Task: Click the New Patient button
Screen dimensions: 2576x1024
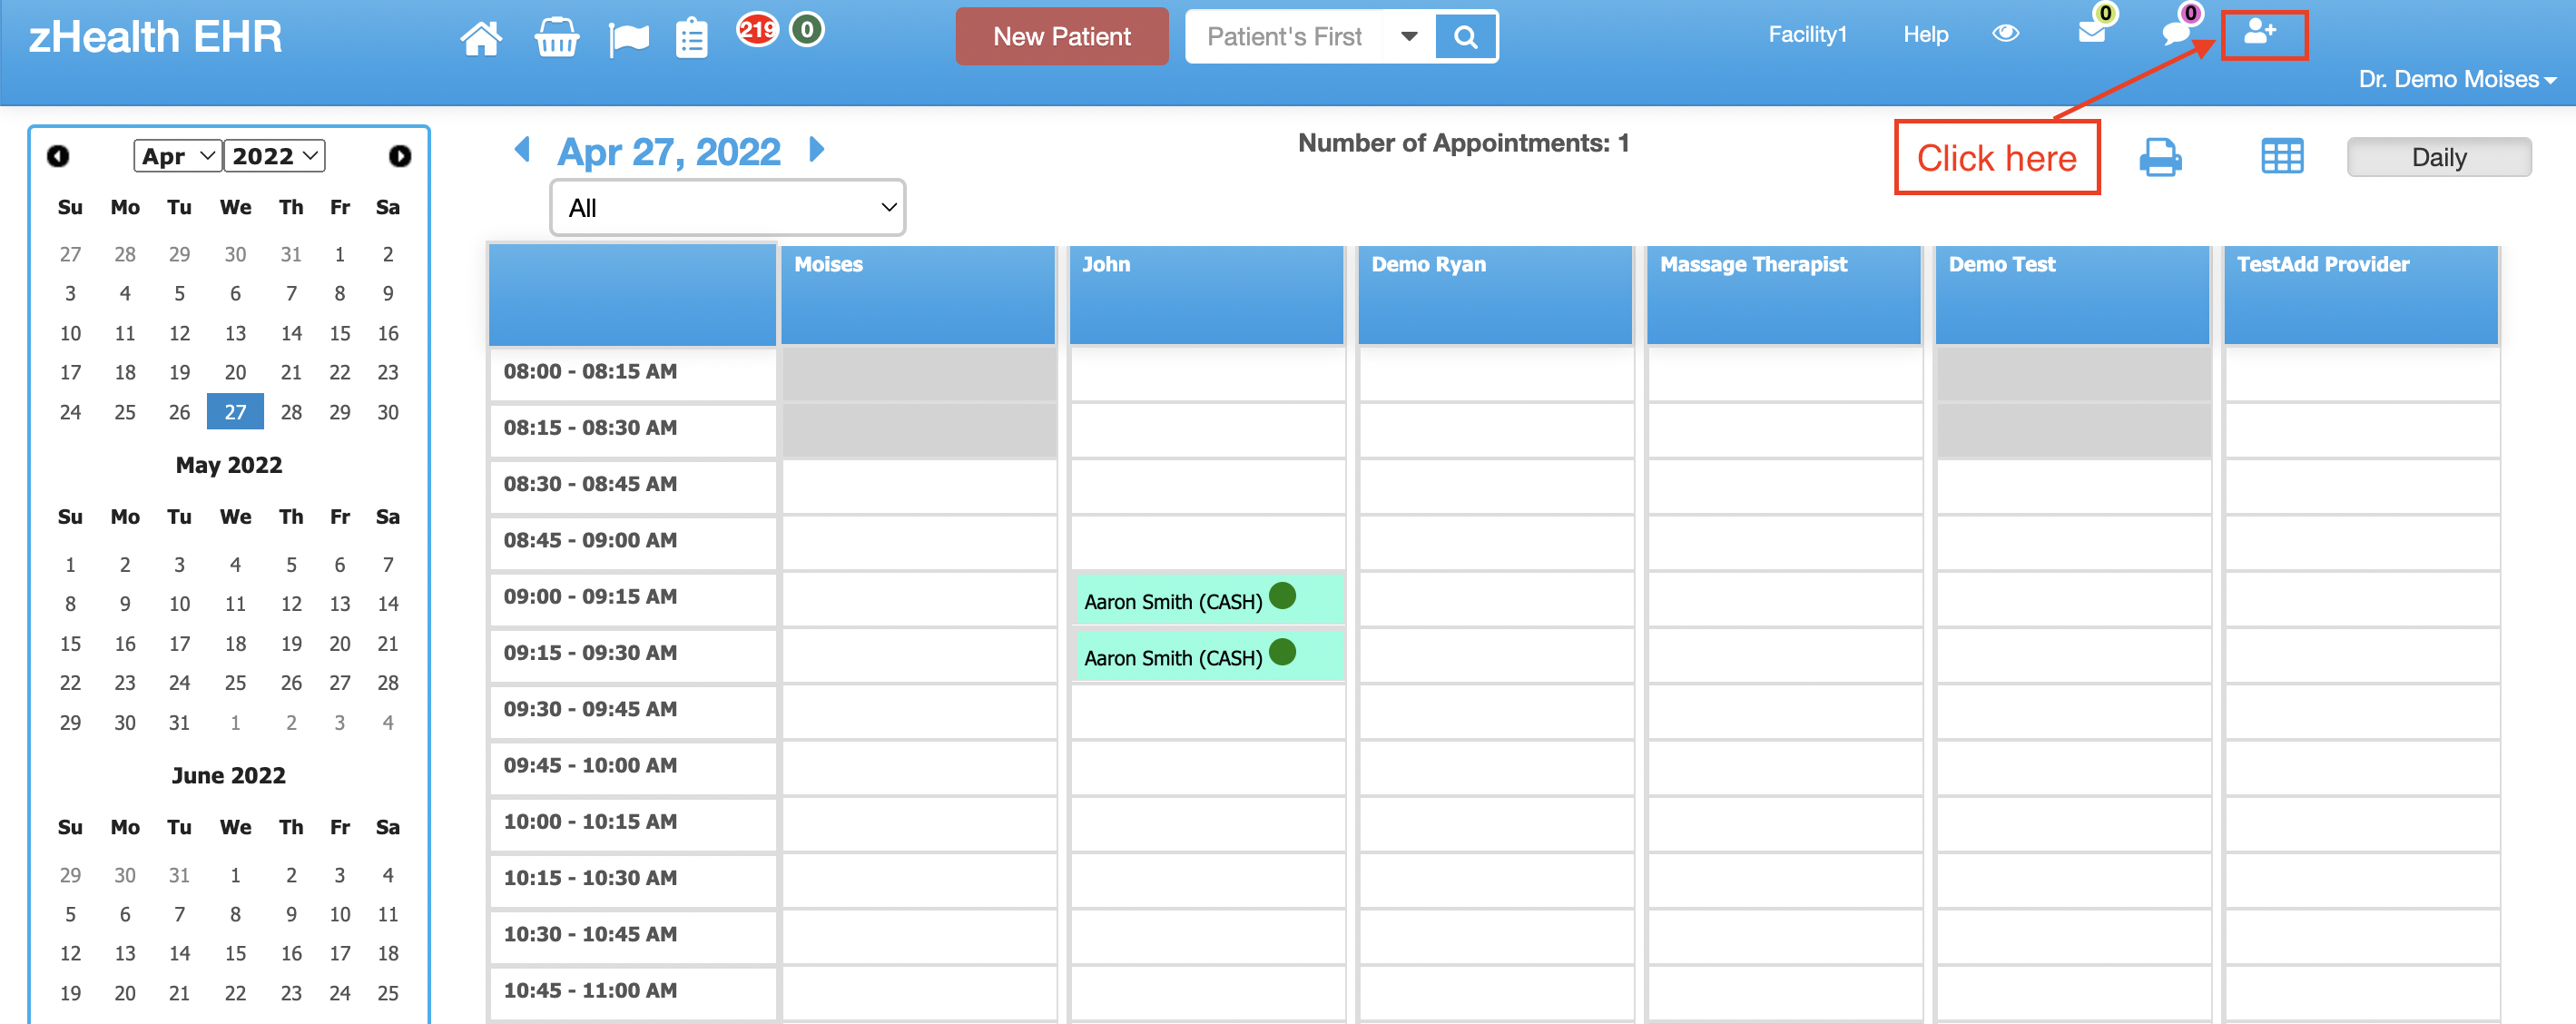Action: click(1061, 37)
